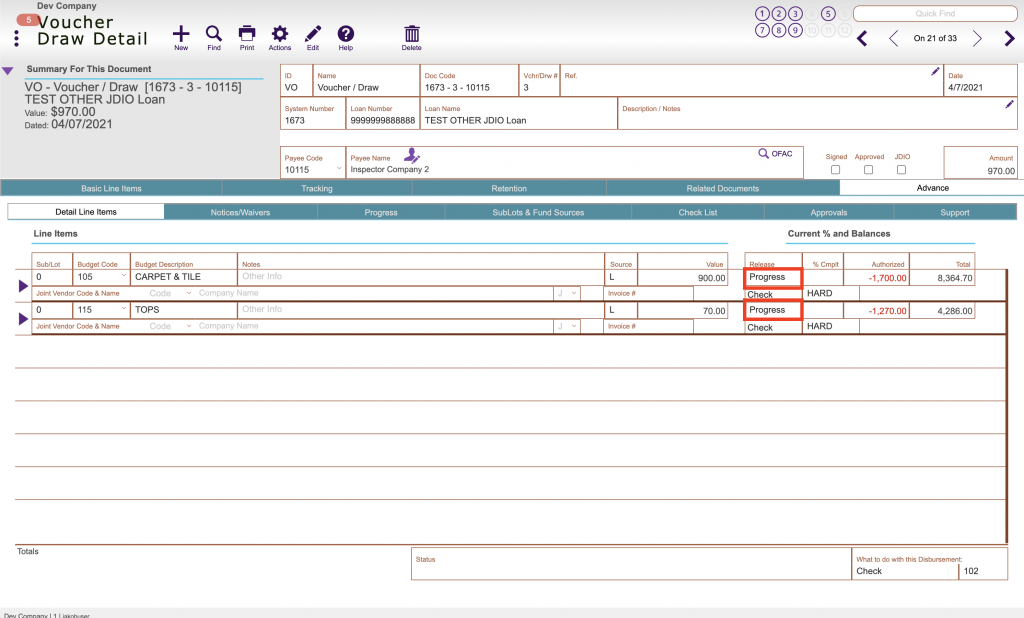Jump to last record with bold right arrow
The image size is (1024, 618).
[x=1009, y=39]
